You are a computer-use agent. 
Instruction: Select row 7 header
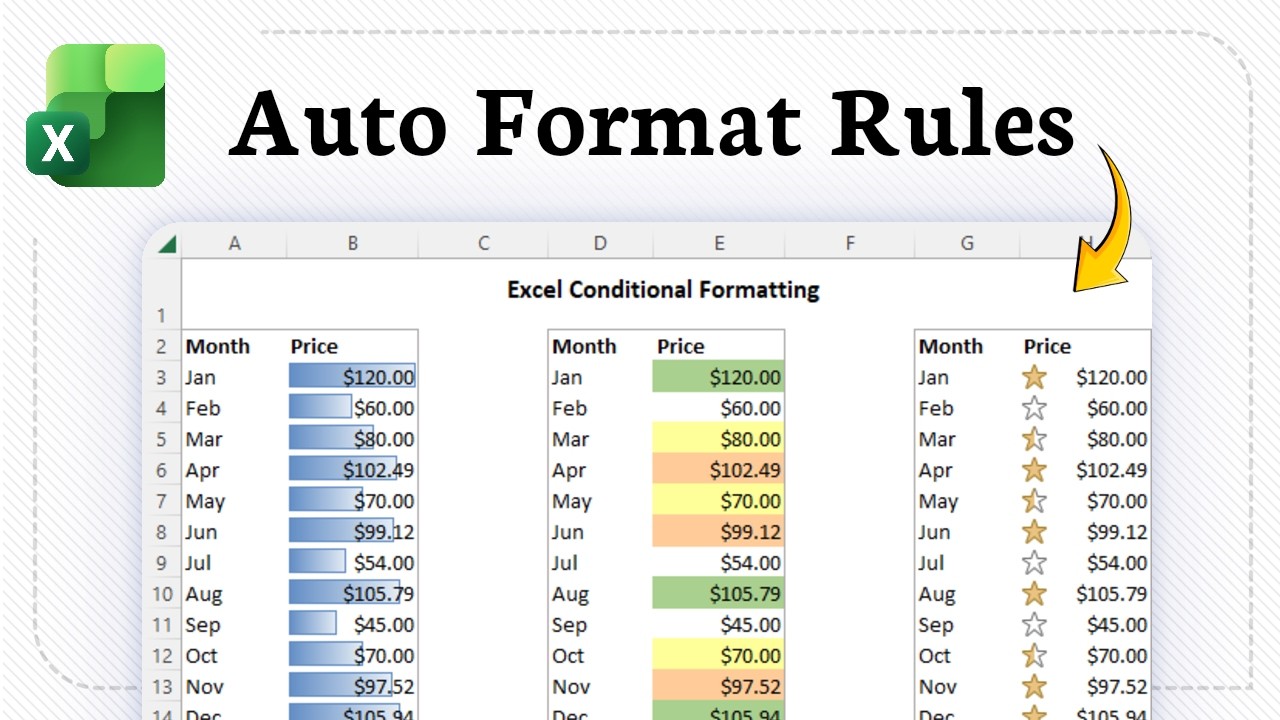coord(162,501)
